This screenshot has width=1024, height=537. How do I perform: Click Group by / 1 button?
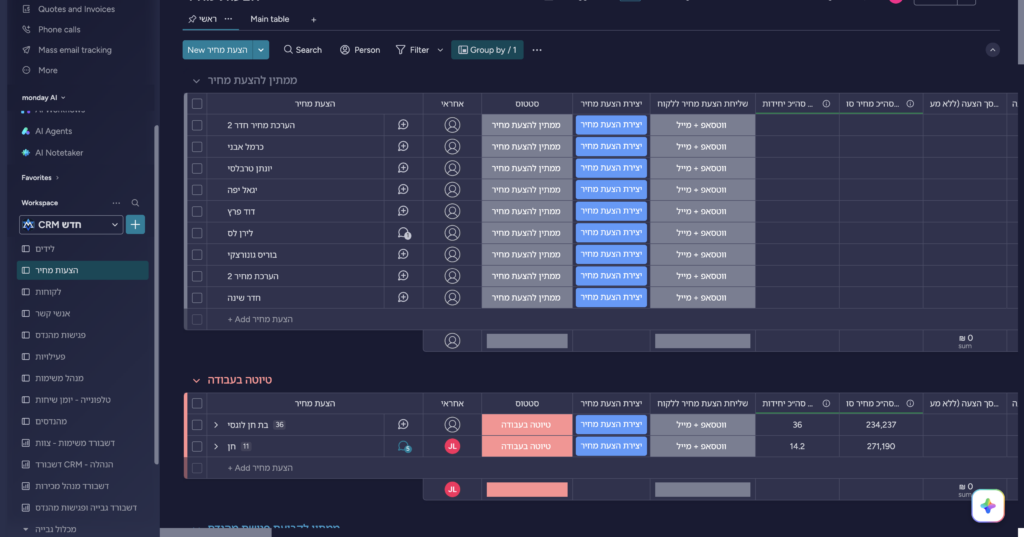487,50
